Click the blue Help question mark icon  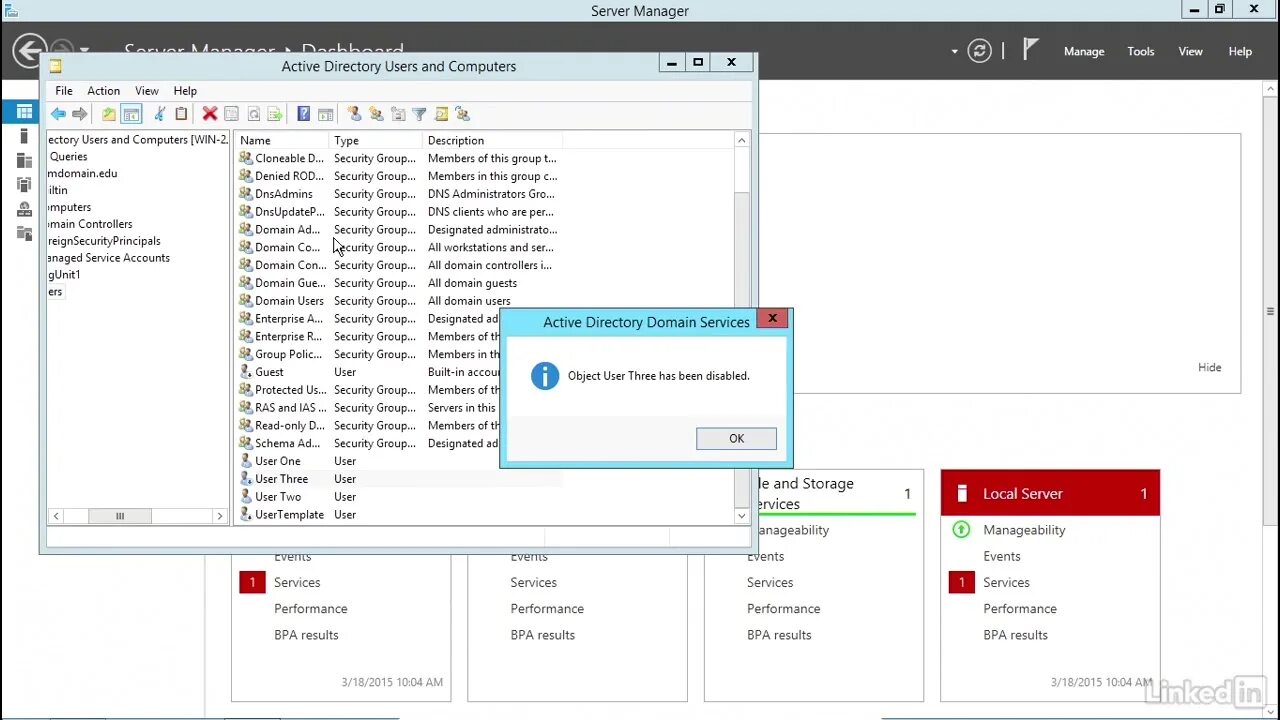[304, 114]
